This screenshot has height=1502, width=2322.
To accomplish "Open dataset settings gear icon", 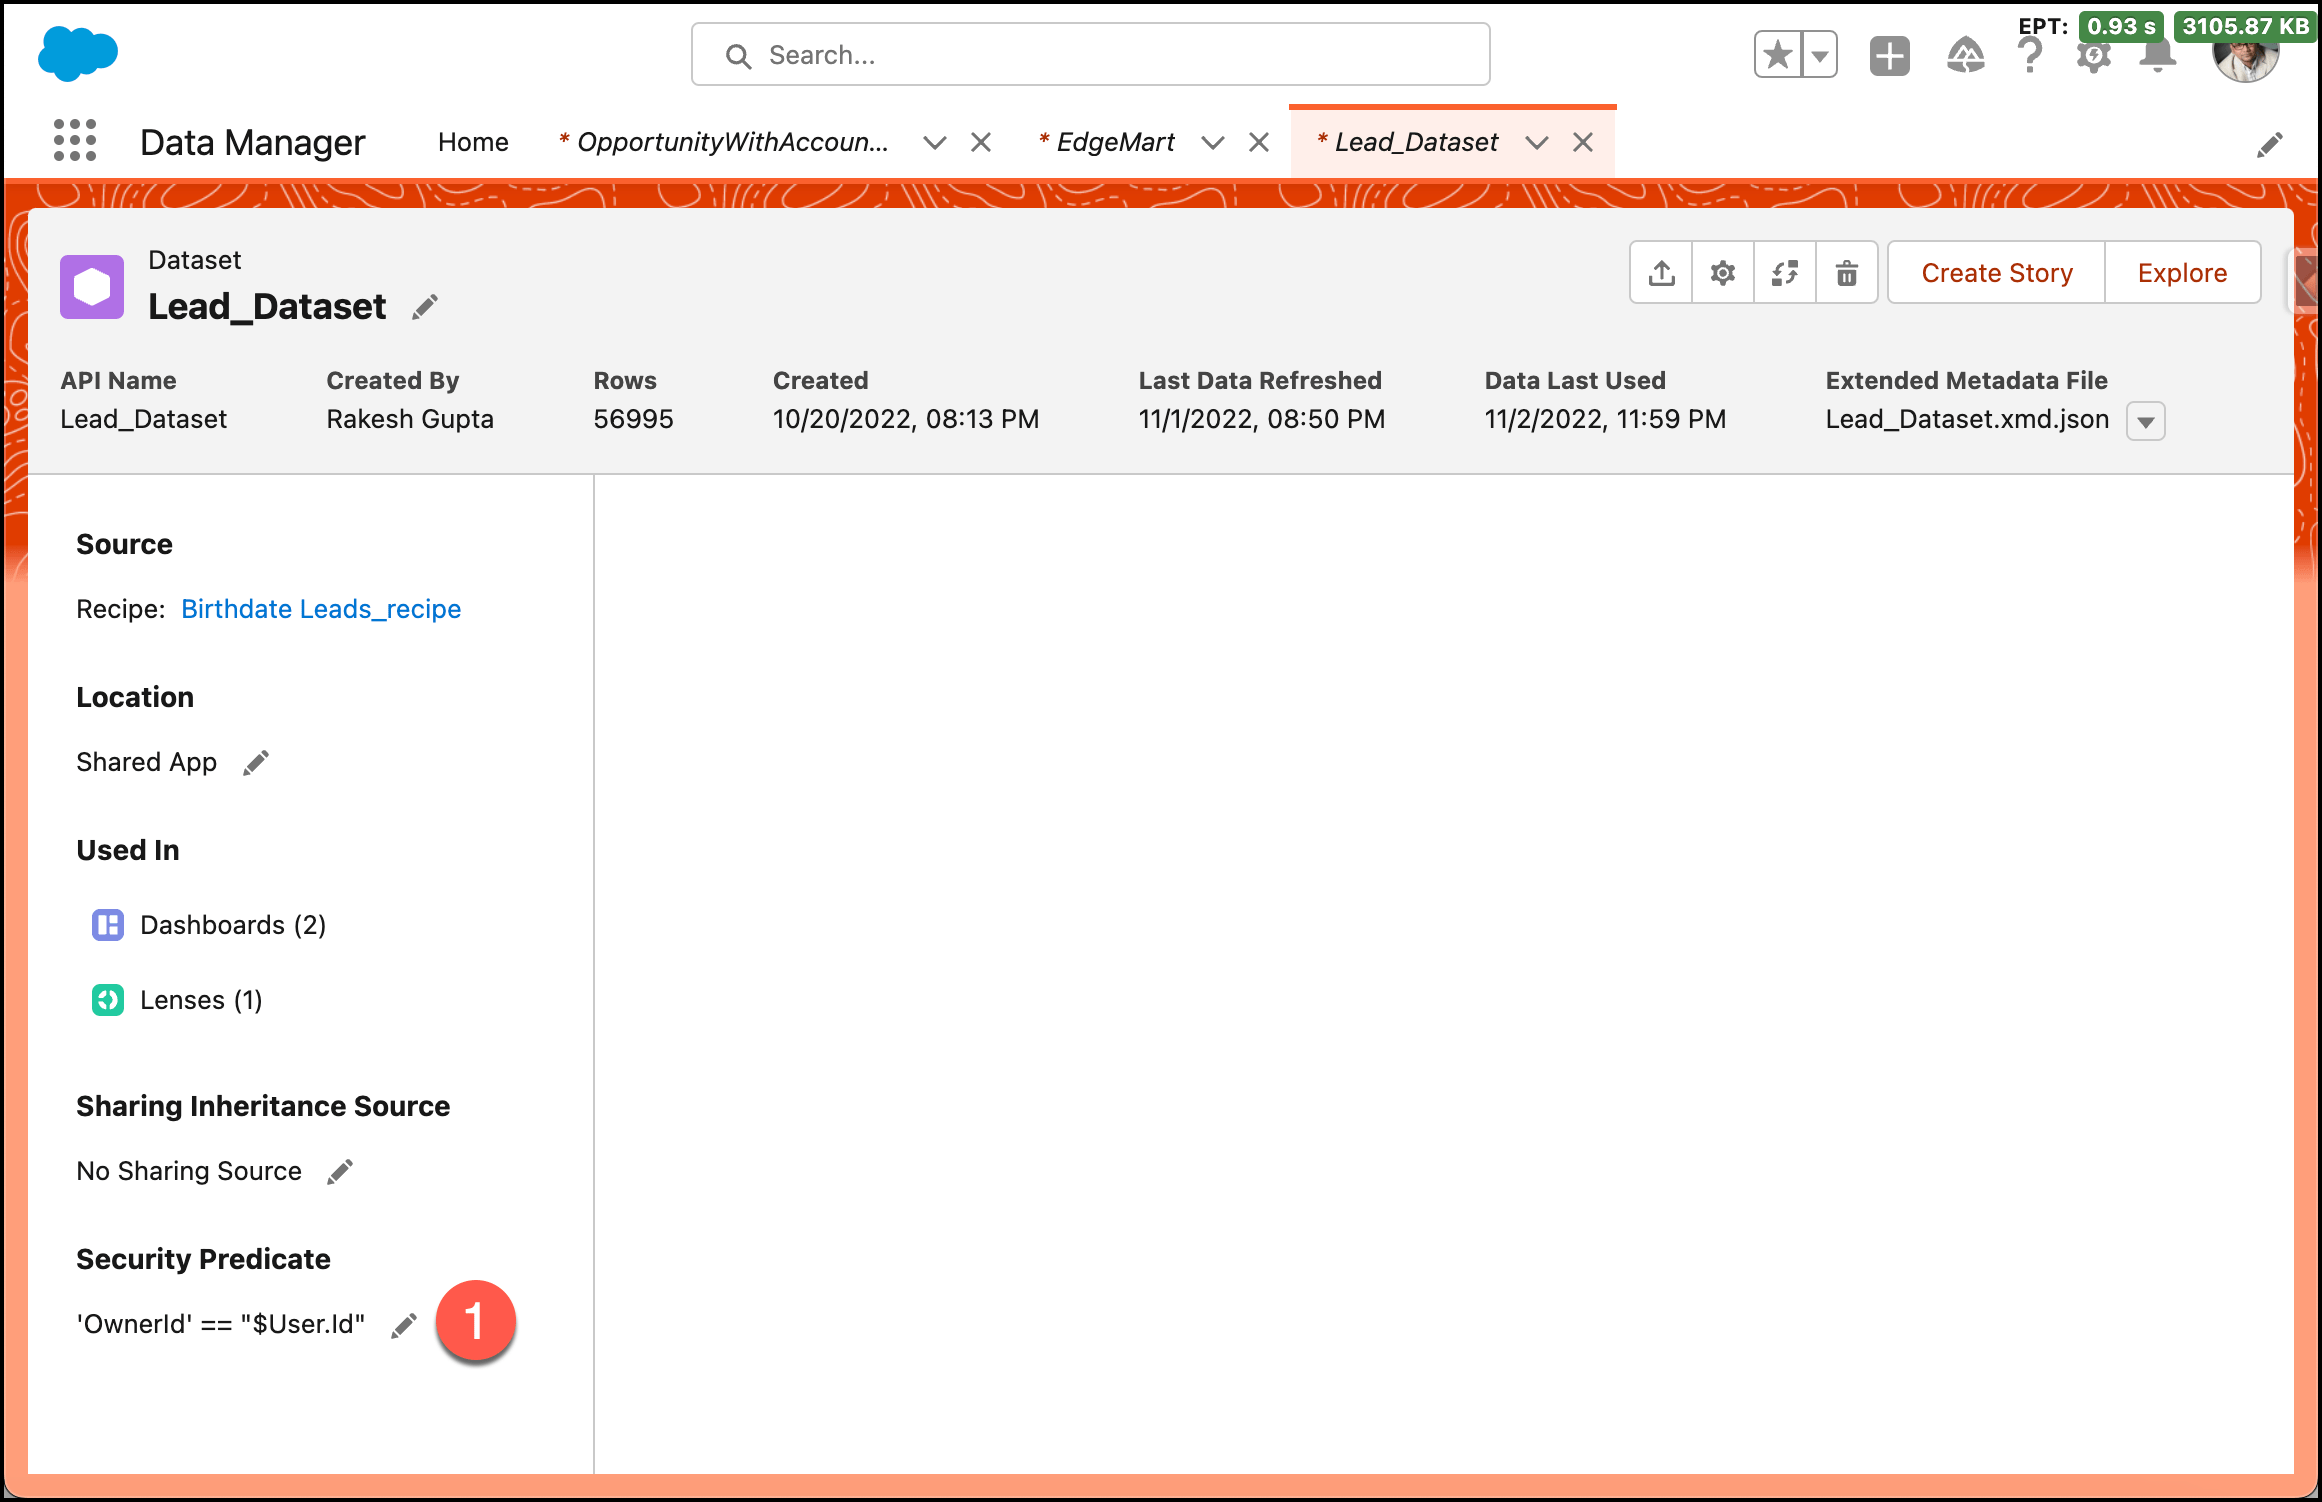I will 1723,273.
